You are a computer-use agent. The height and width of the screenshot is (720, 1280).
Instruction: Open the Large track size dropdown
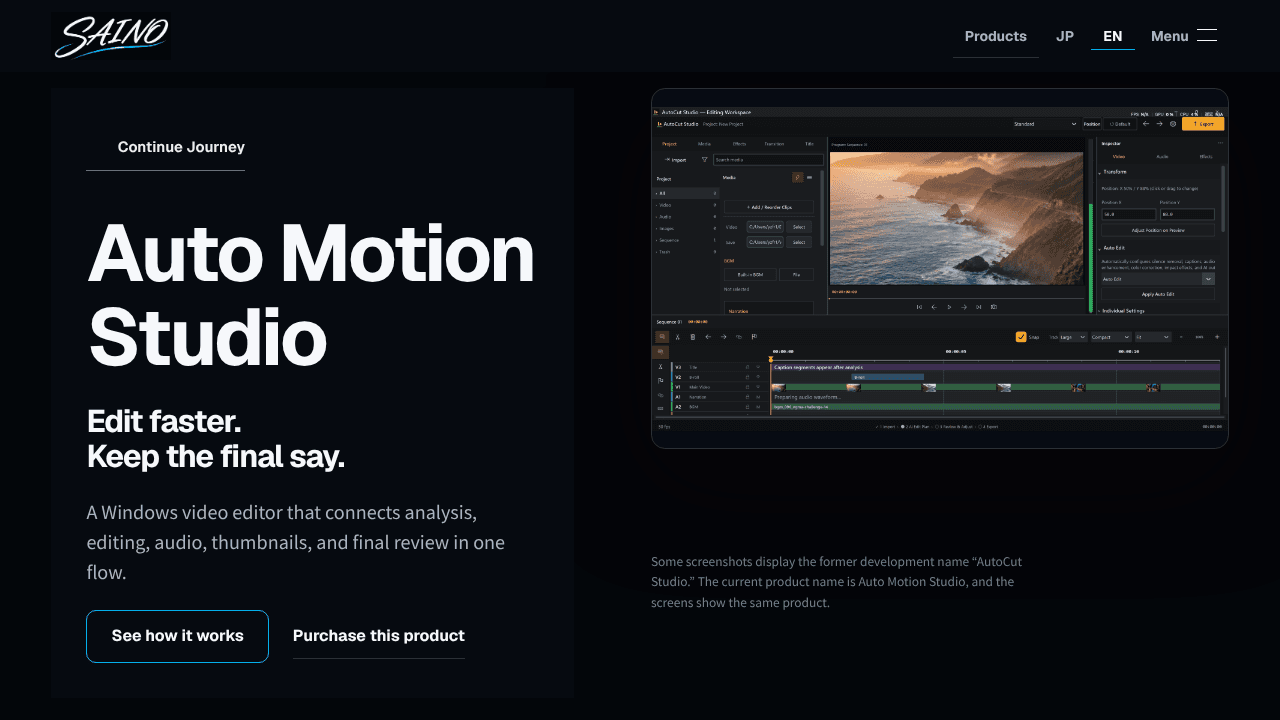click(1073, 337)
